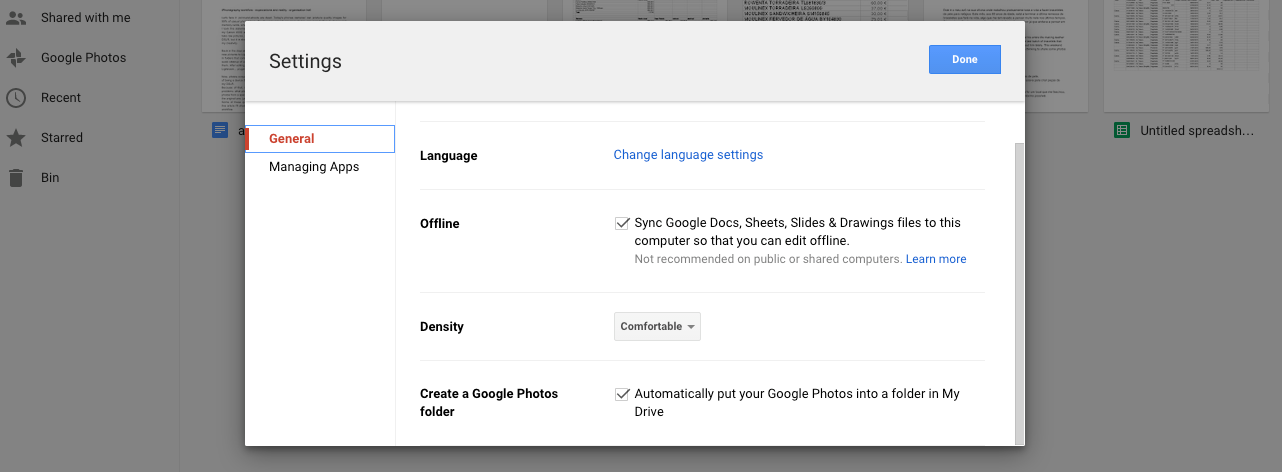Click the Shared with me people icon
The image size is (1282, 472).
(16, 18)
